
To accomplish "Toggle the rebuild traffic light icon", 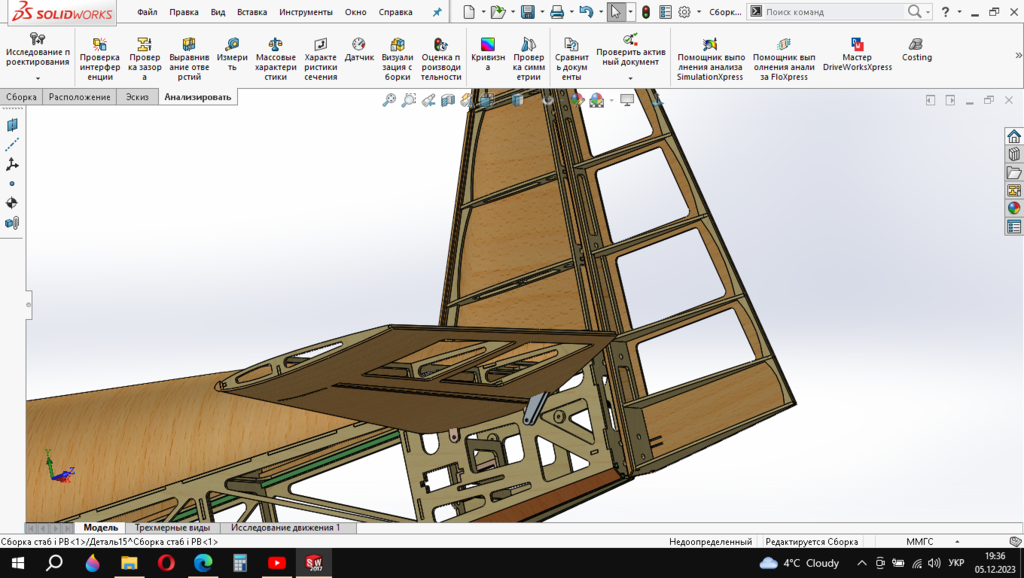I will tap(646, 12).
